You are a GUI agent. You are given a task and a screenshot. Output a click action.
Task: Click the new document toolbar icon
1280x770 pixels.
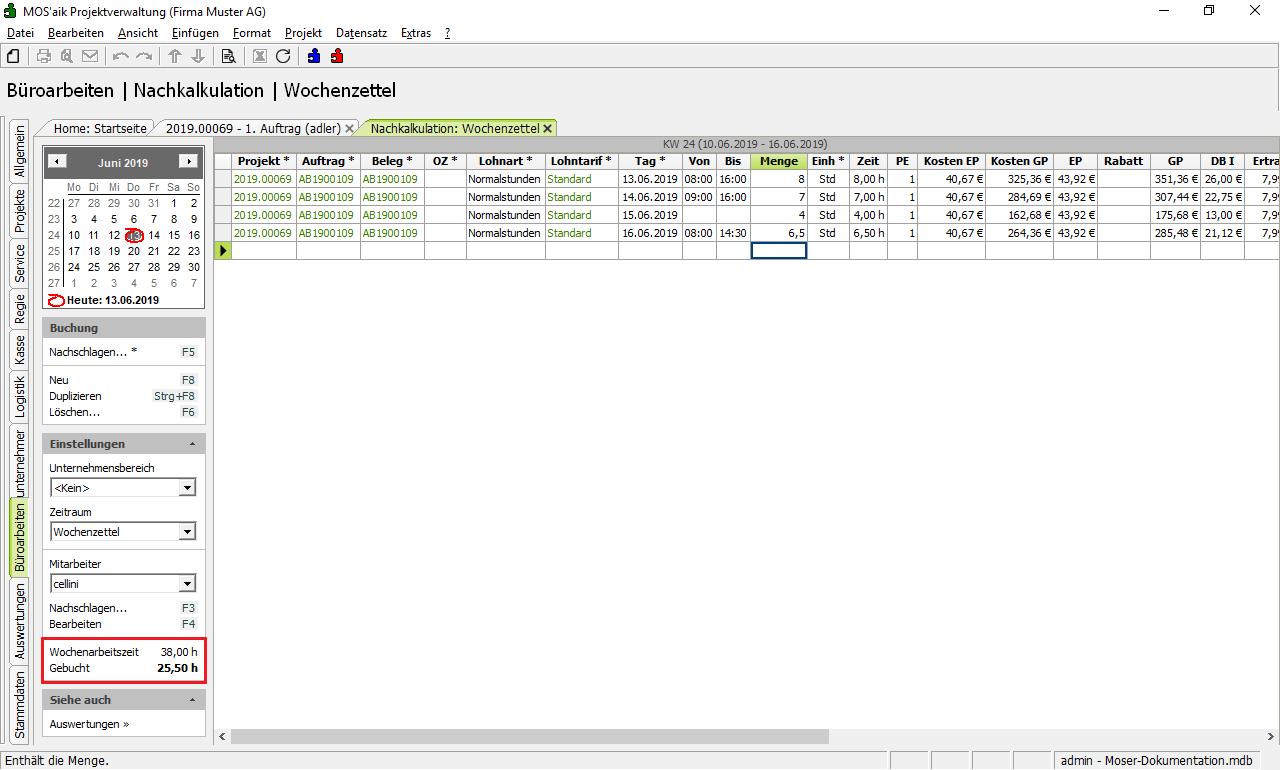[13, 56]
